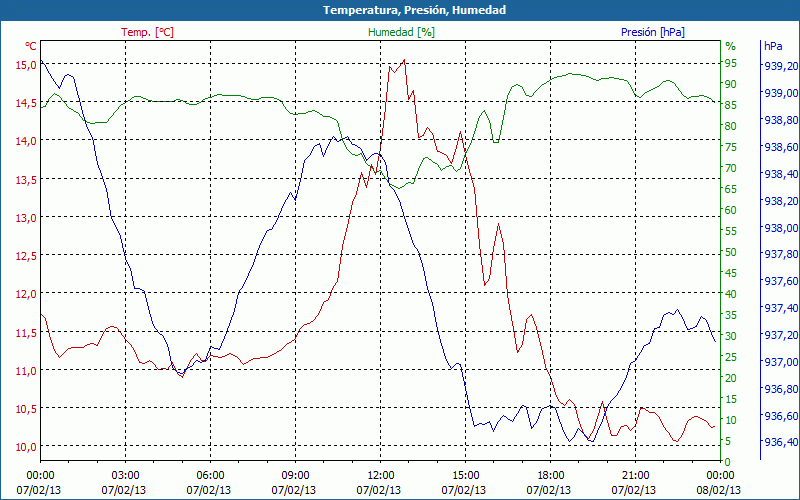Click the 938,60 pressure axis value
This screenshot has width=800, height=500.
(781, 147)
